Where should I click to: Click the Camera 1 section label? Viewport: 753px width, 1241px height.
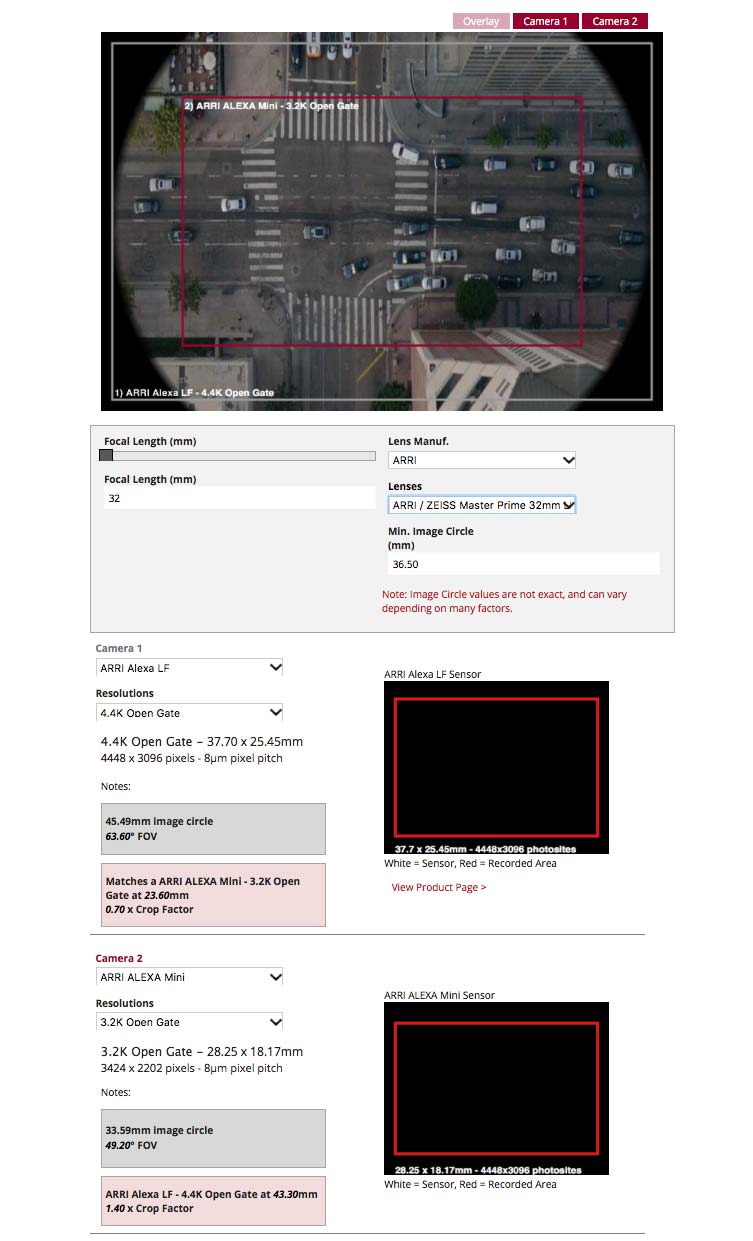tap(119, 648)
